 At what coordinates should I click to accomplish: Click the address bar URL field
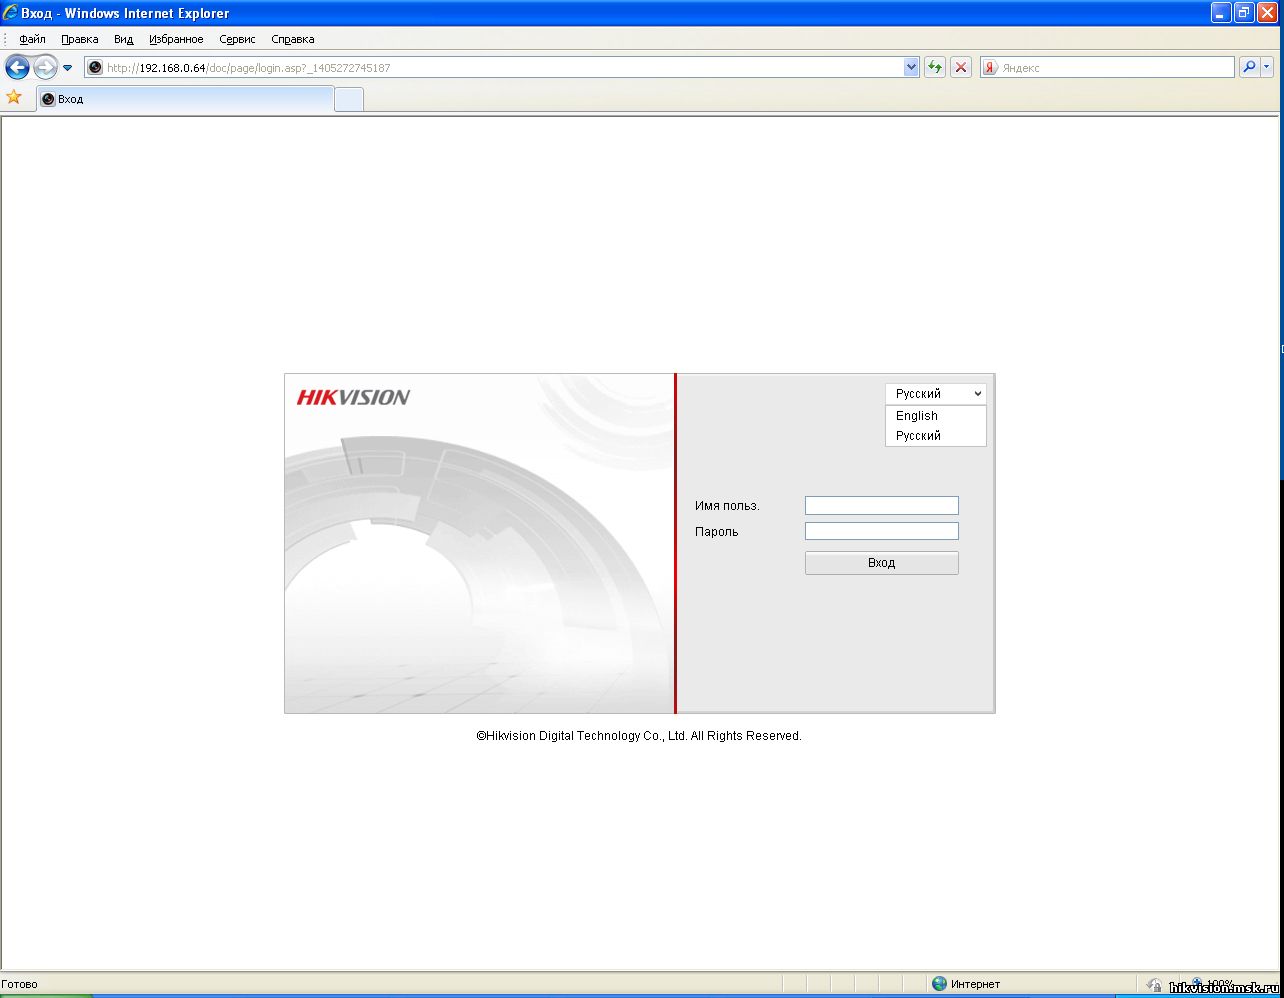click(503, 68)
